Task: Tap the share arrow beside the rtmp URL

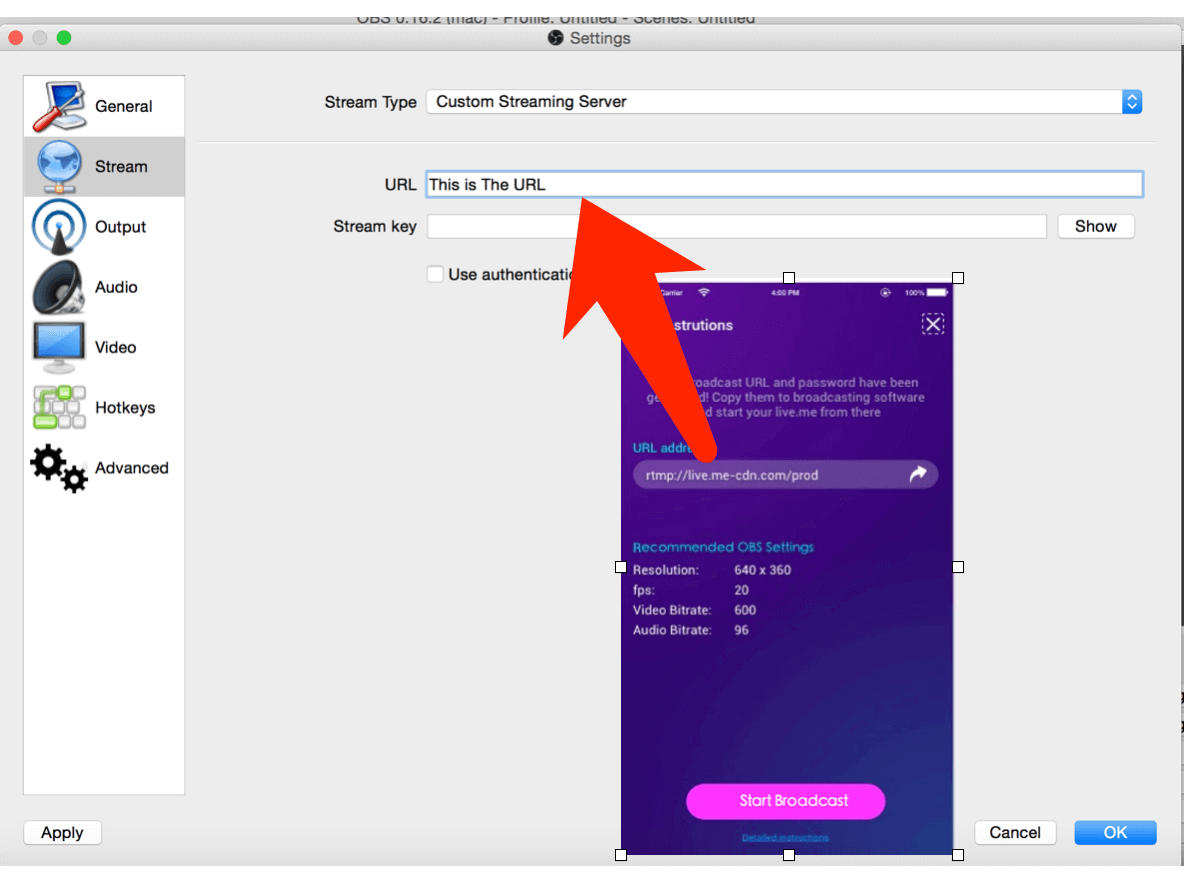Action: coord(917,474)
